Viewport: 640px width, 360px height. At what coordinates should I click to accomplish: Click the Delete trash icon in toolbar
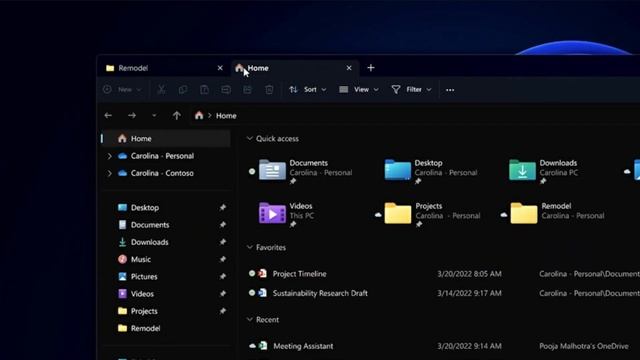click(x=269, y=89)
